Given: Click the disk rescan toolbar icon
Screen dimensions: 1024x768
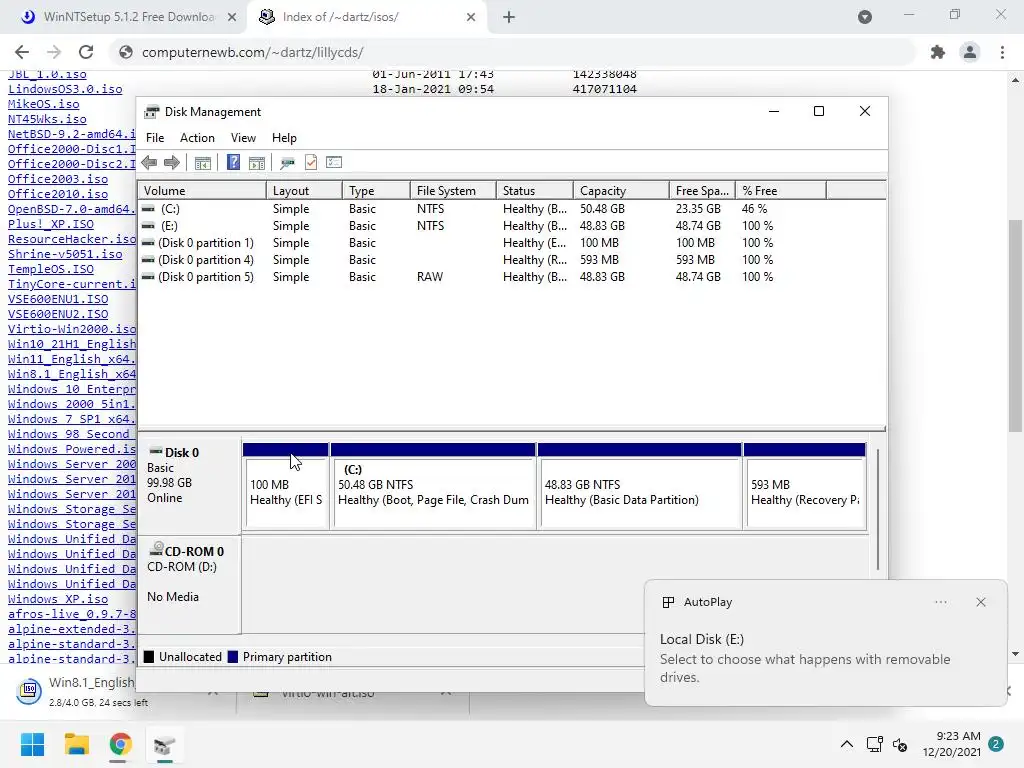Looking at the screenshot, I should [287, 163].
